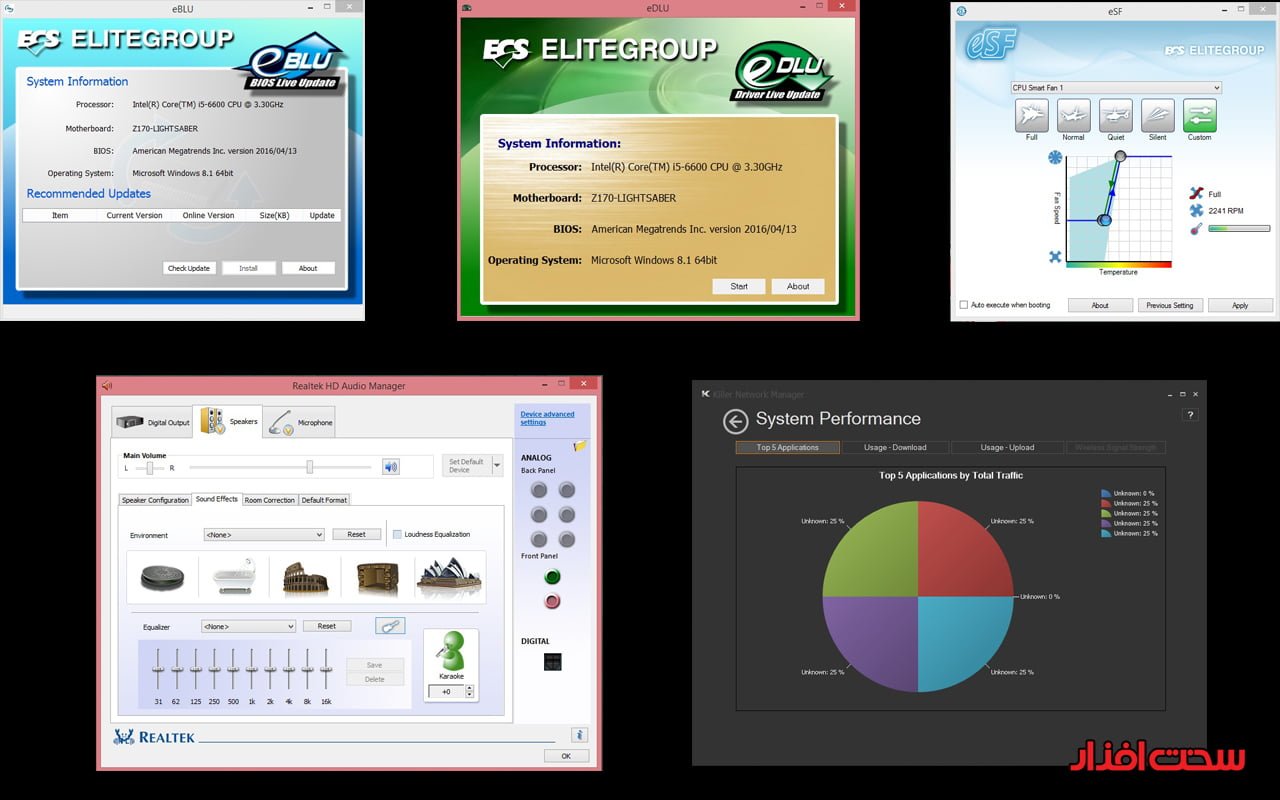Increase the Karaoke value stepper
This screenshot has height=800, width=1280.
[470, 688]
